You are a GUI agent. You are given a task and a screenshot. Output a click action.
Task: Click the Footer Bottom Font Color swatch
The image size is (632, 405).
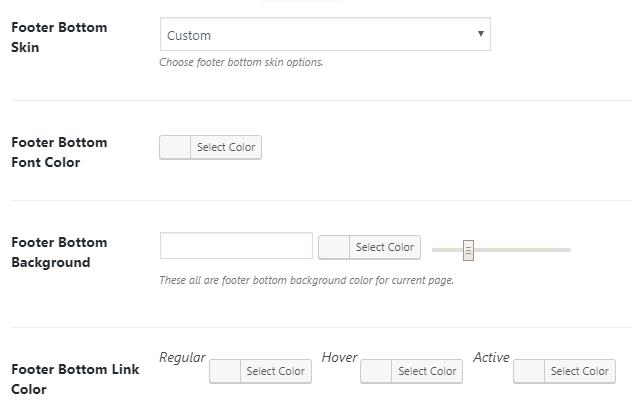point(175,148)
